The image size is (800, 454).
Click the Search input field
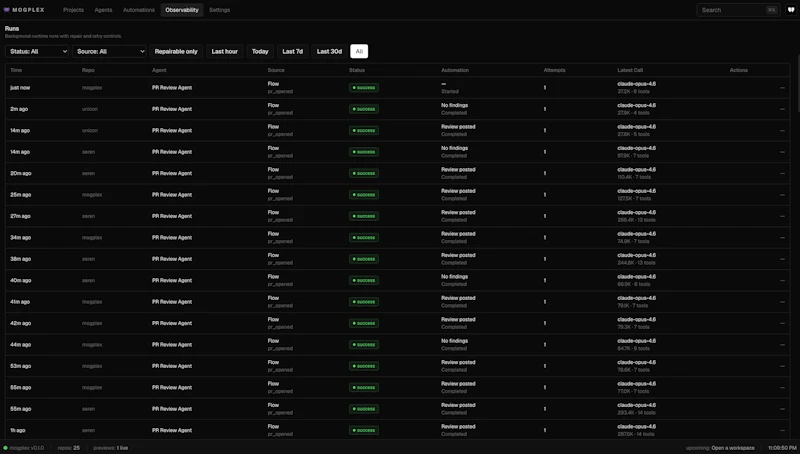(738, 10)
